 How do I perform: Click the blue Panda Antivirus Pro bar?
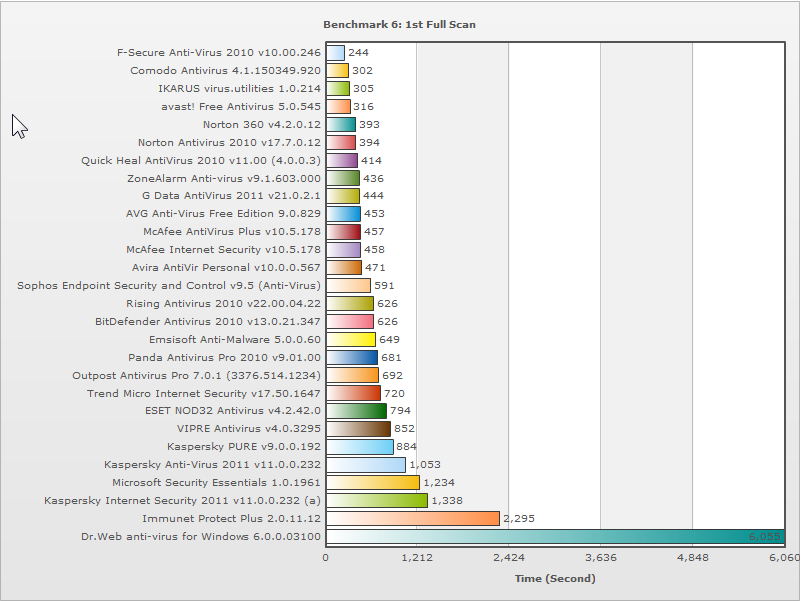pos(352,357)
